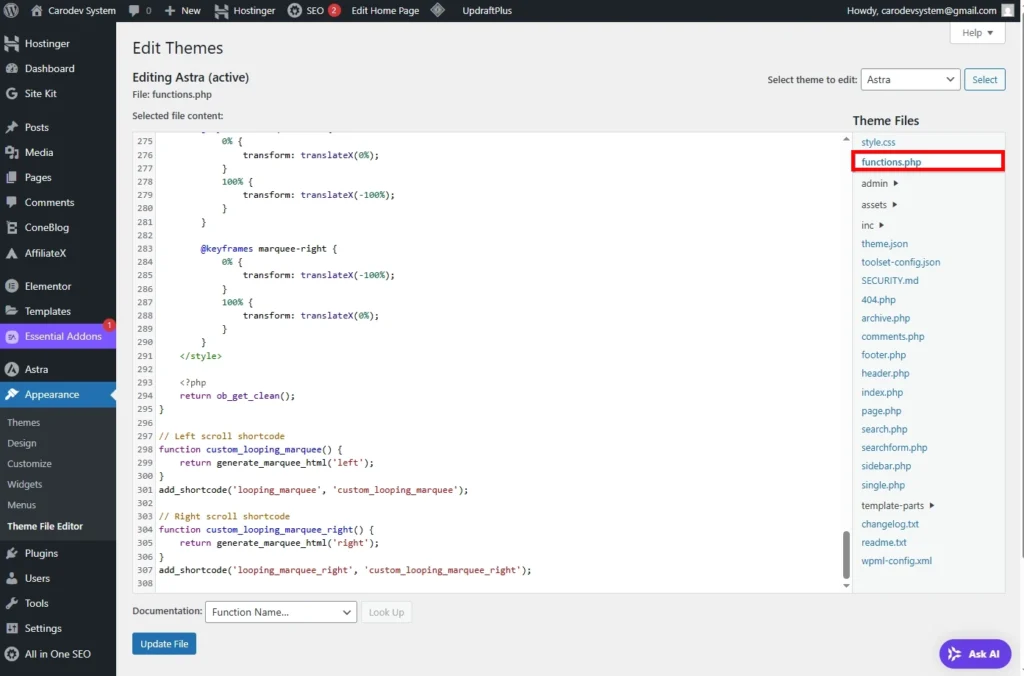The image size is (1024, 676).
Task: Open the Astra icon in the sidebar
Action: point(12,370)
